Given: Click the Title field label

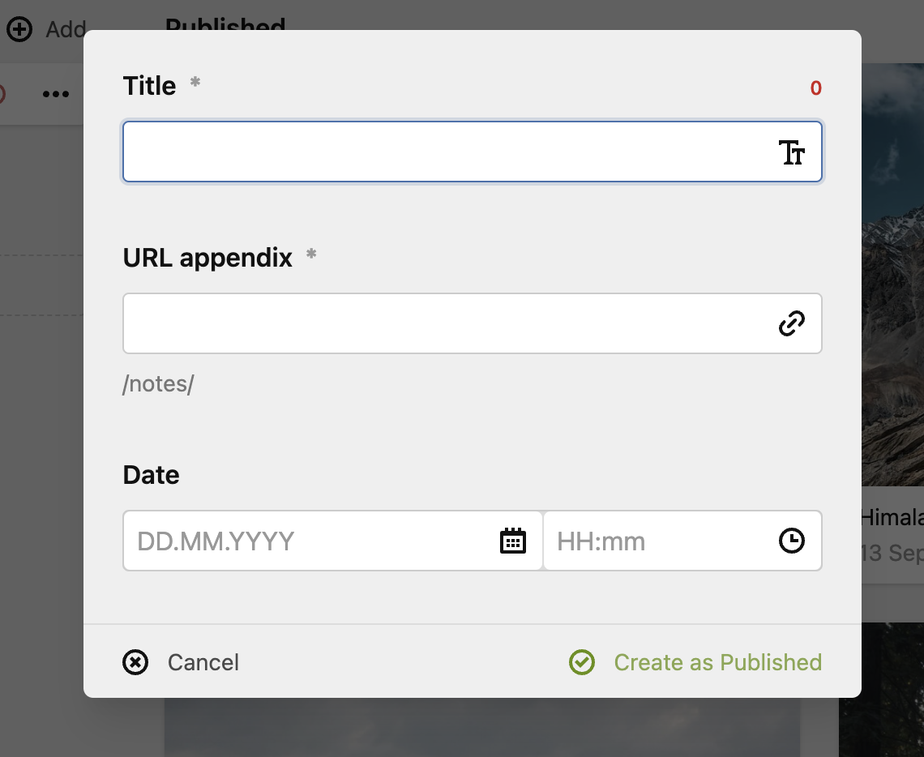Looking at the screenshot, I should tap(149, 86).
